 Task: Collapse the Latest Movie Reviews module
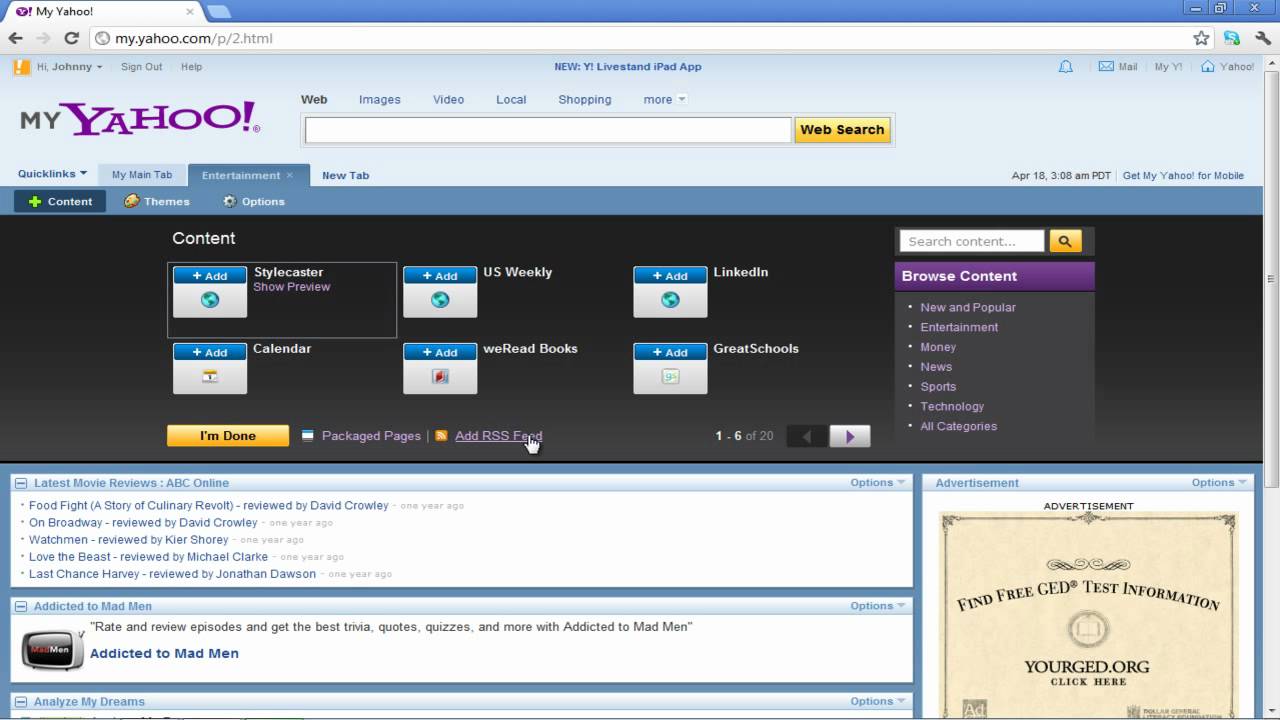click(21, 483)
